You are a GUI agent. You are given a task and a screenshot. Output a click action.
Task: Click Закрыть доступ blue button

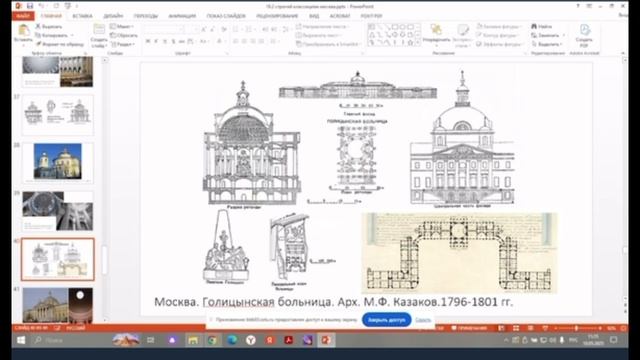[x=387, y=320]
